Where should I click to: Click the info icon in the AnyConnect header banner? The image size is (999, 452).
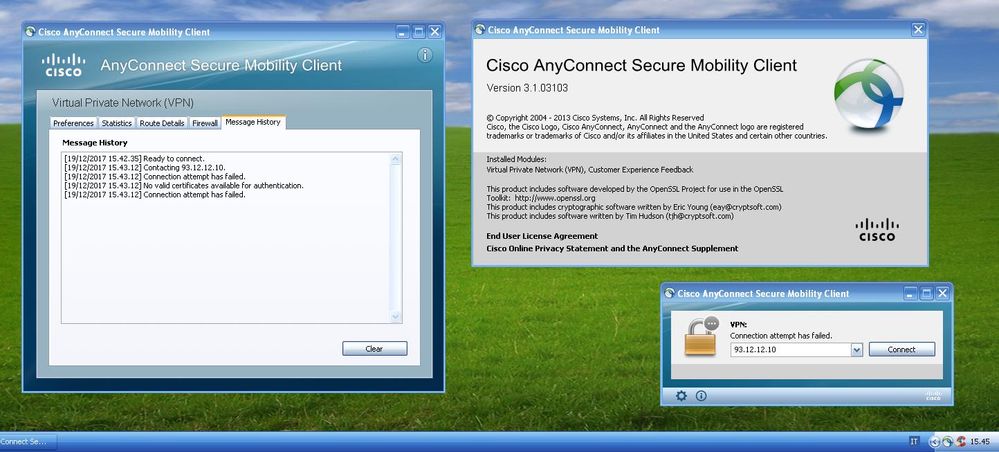pyautogui.click(x=425, y=55)
